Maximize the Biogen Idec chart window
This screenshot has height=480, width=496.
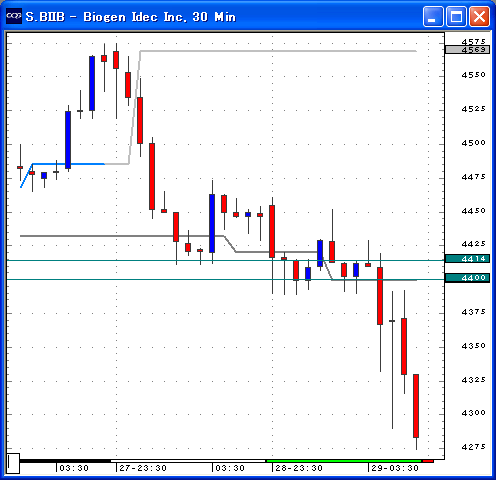point(456,16)
